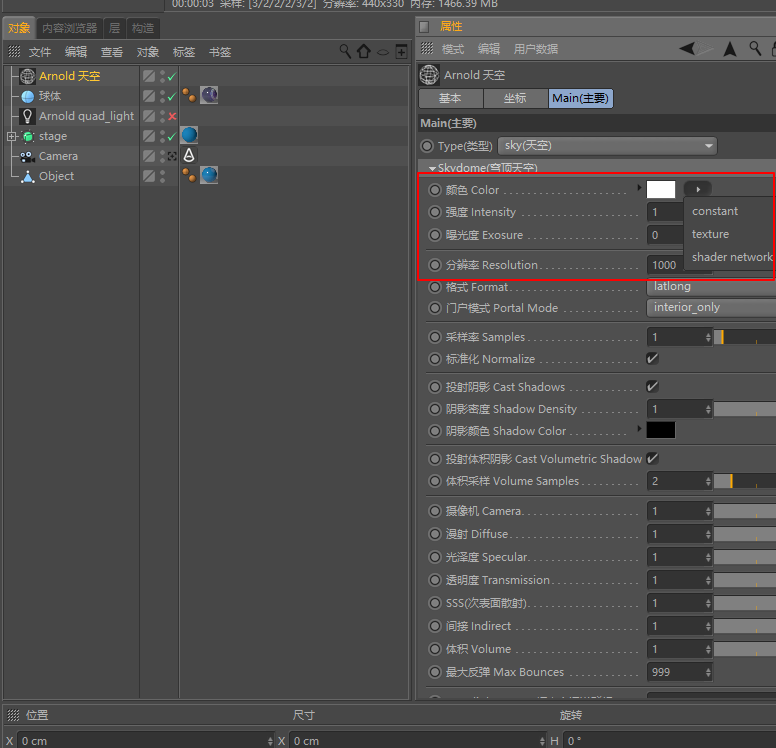Image resolution: width=776 pixels, height=748 pixels.
Task: Toggle the 标准化 Normalize checkbox
Action: [x=653, y=358]
